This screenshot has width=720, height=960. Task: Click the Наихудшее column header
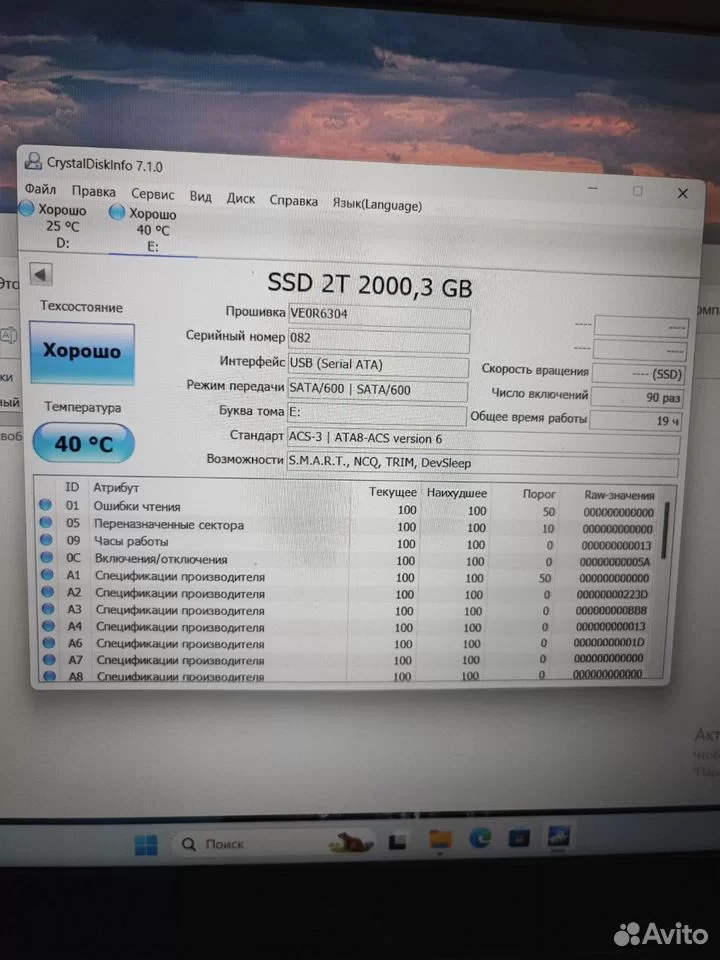pos(457,493)
